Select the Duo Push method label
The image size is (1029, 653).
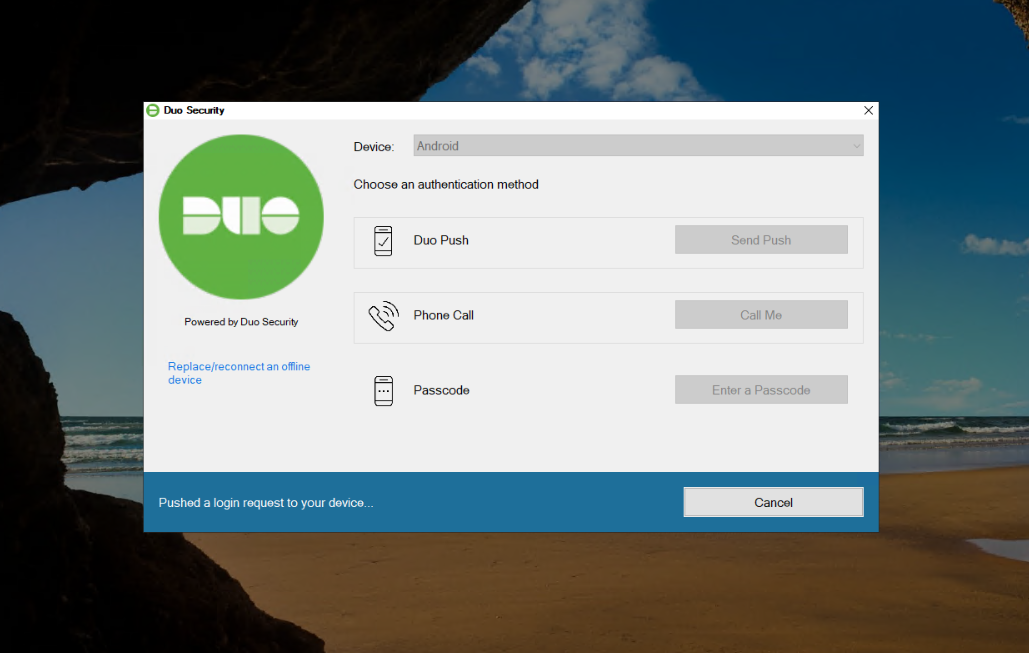[441, 241]
